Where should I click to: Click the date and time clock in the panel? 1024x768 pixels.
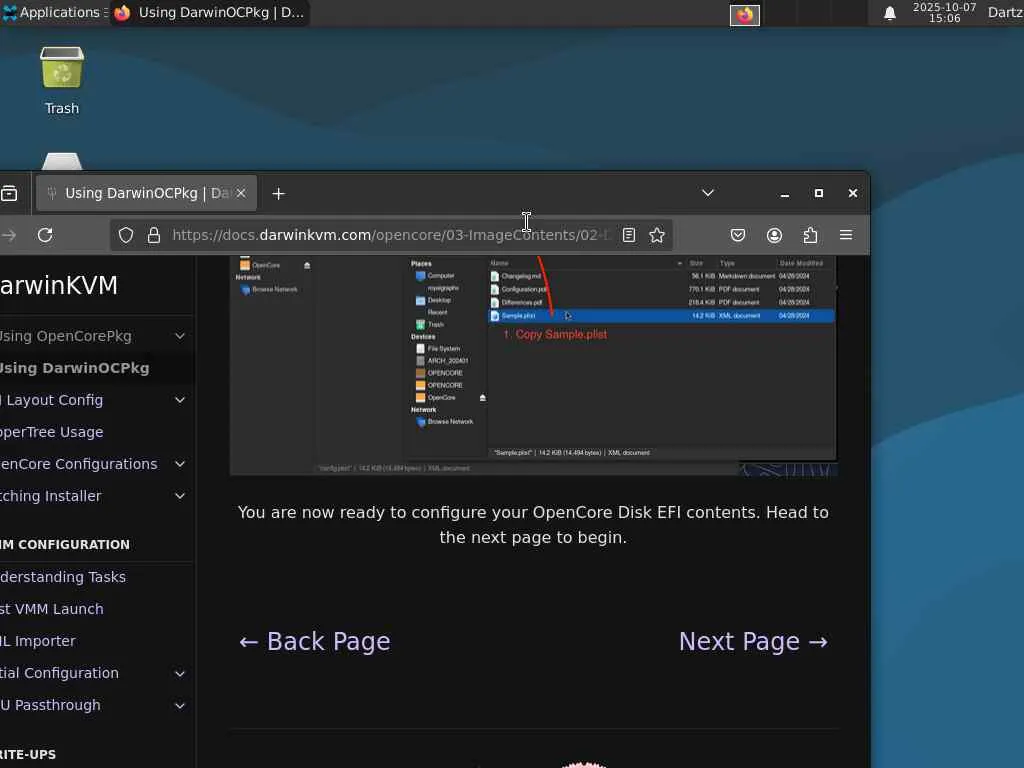pyautogui.click(x=944, y=12)
